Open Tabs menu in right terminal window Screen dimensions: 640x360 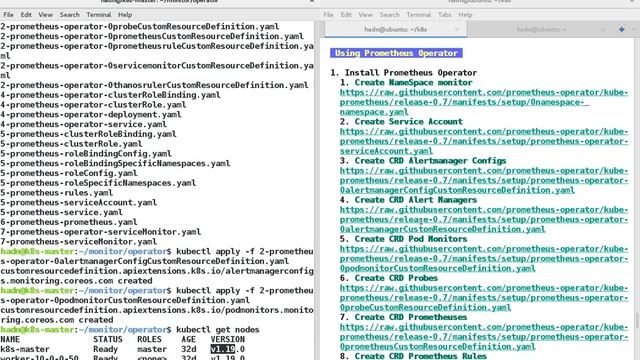(x=444, y=15)
